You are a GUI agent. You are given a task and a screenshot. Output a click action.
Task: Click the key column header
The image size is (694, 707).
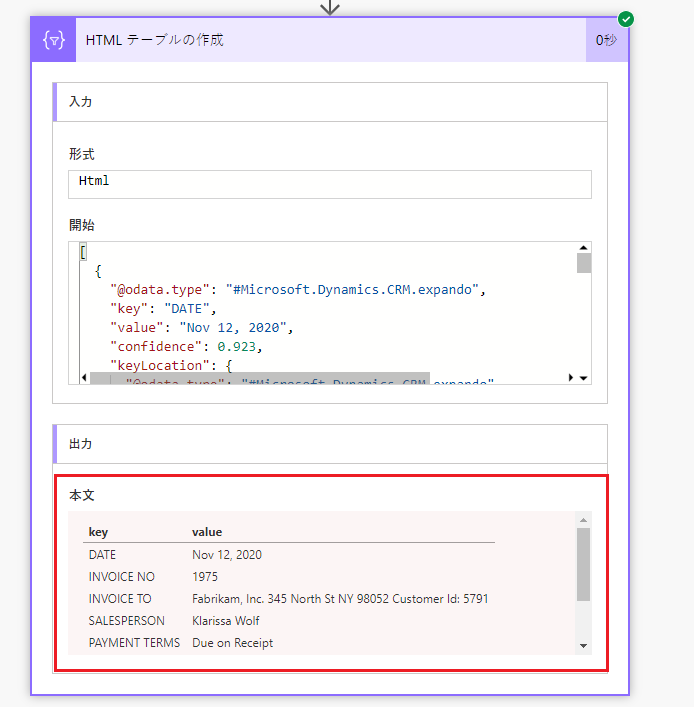98,532
